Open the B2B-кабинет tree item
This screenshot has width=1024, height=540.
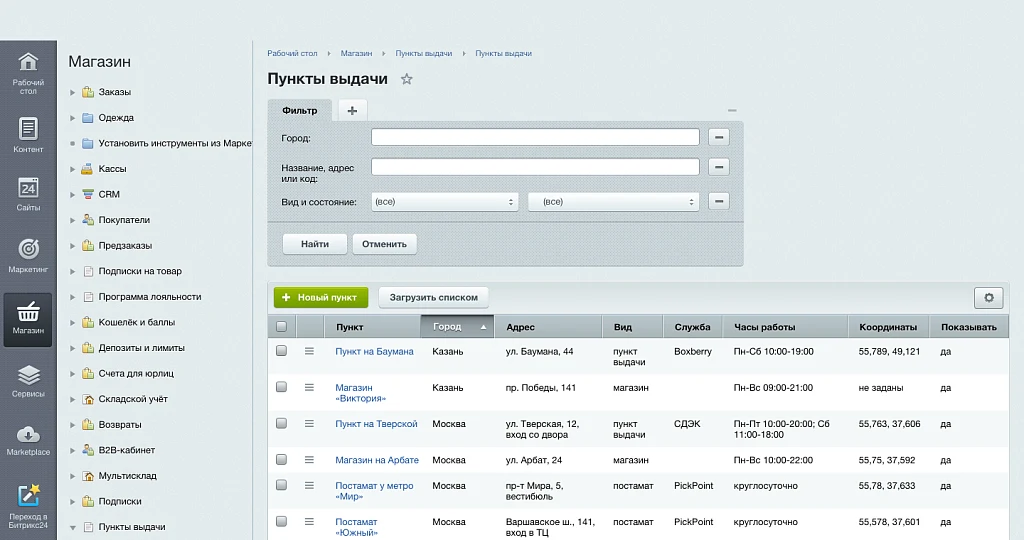click(x=127, y=451)
